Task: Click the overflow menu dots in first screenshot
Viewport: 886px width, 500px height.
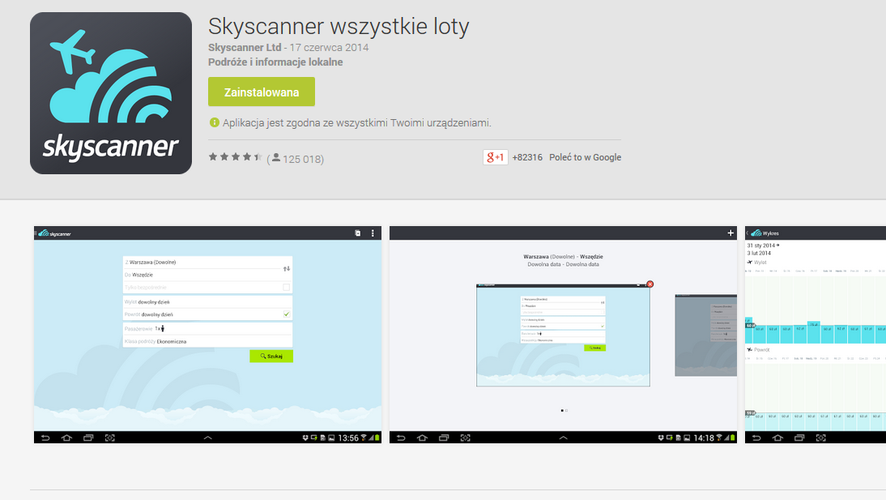Action: coord(372,233)
